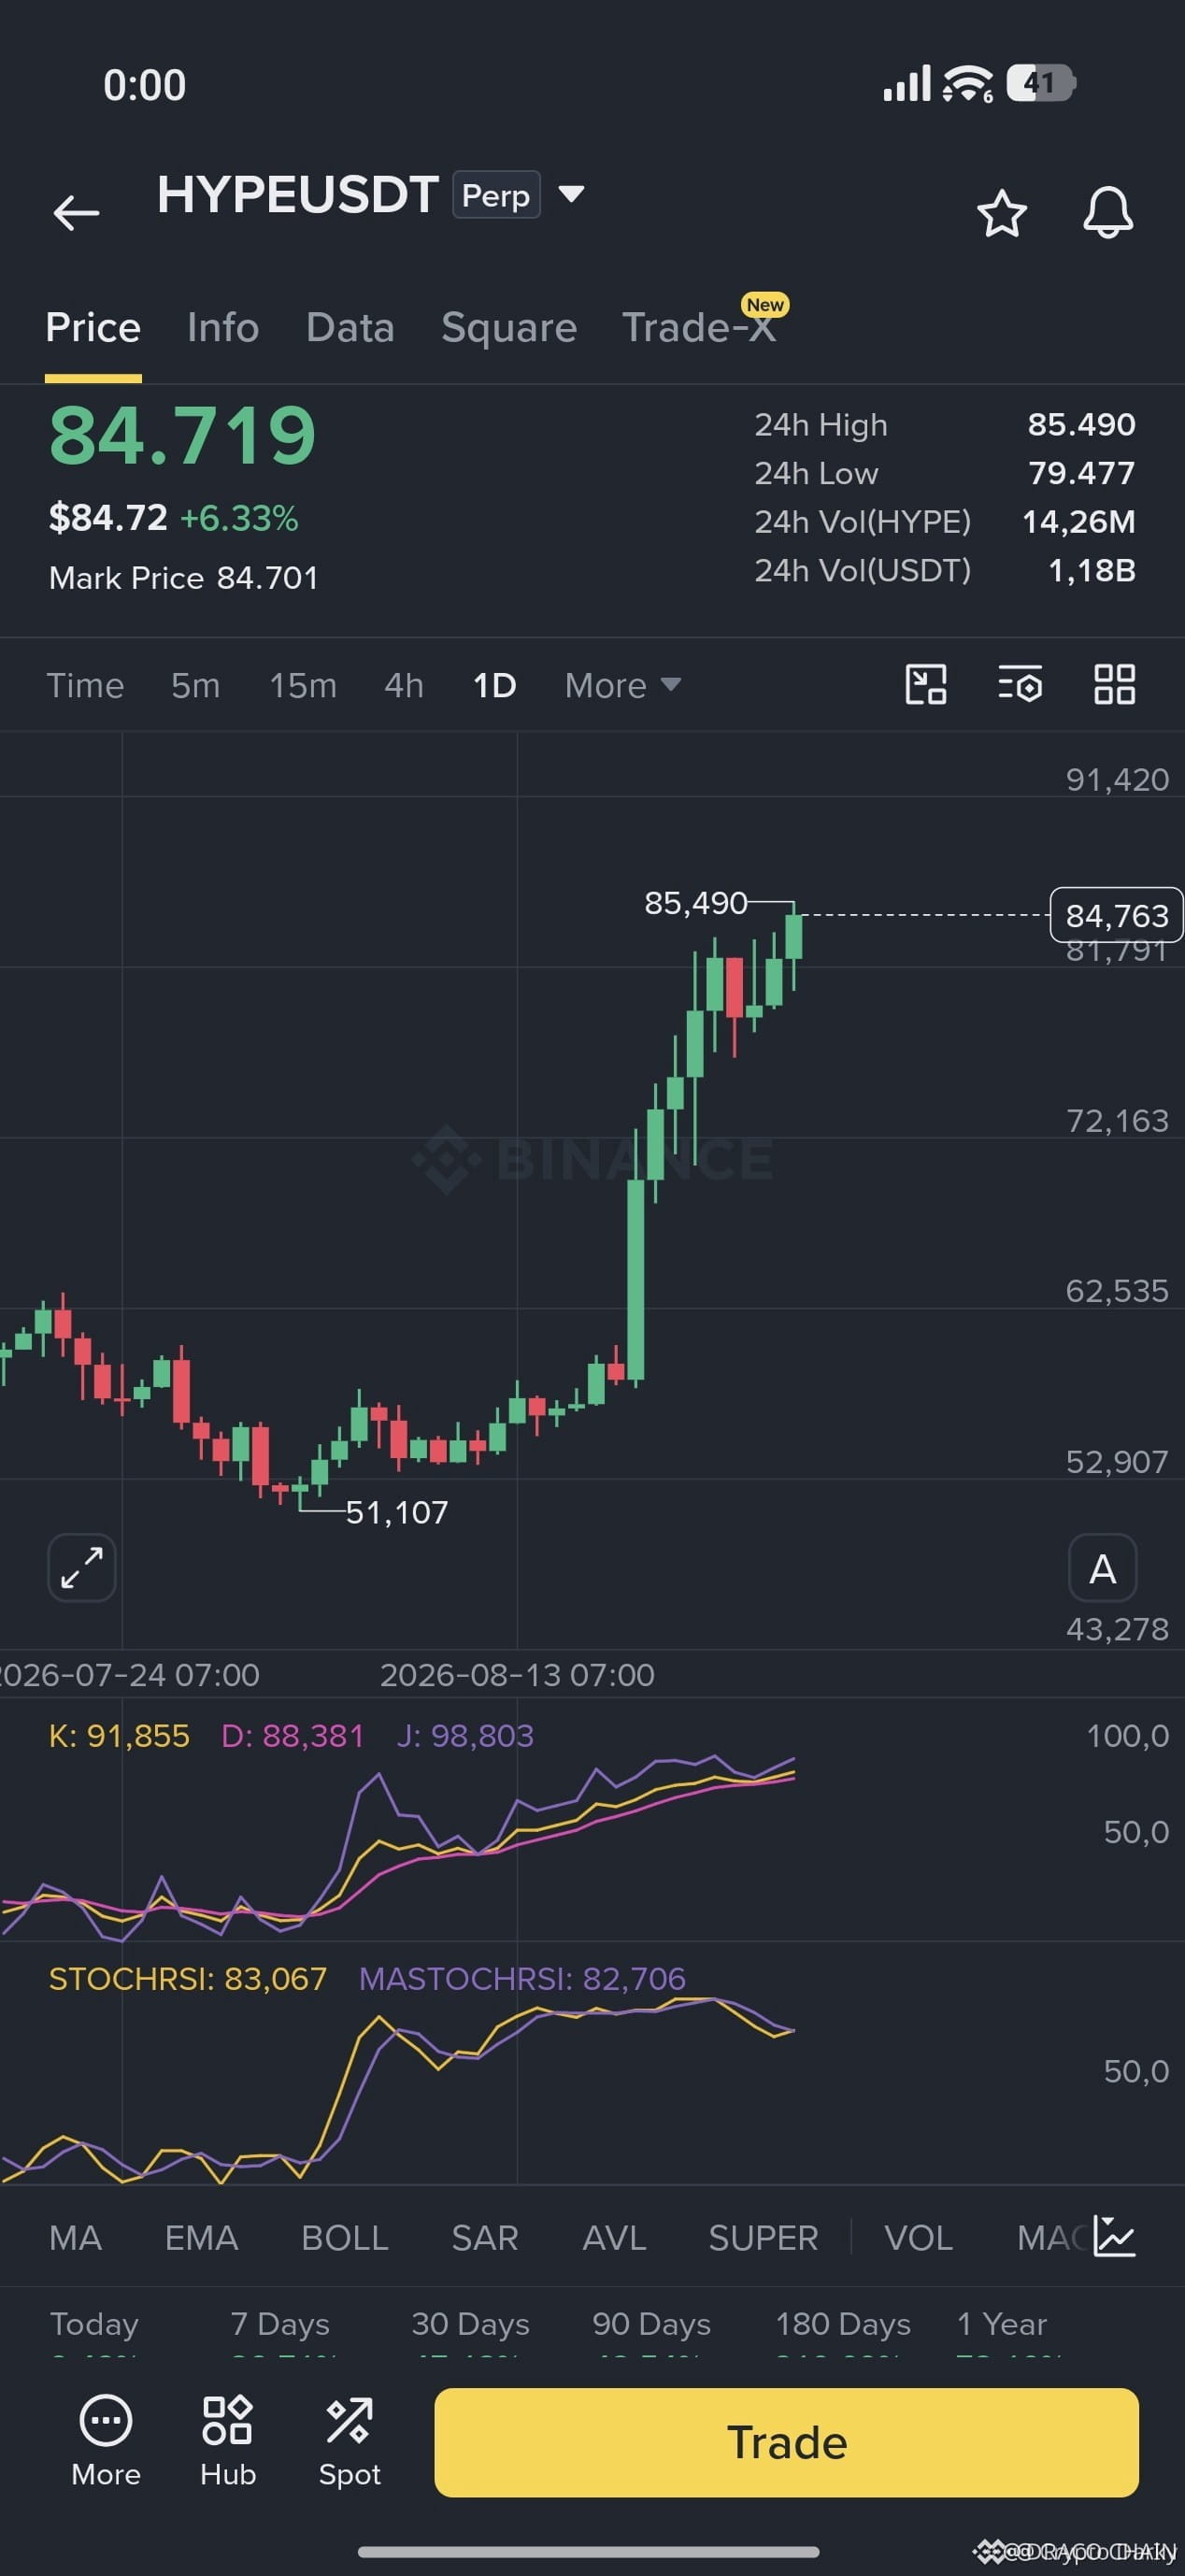
Task: Switch to the Data tab
Action: tap(350, 328)
